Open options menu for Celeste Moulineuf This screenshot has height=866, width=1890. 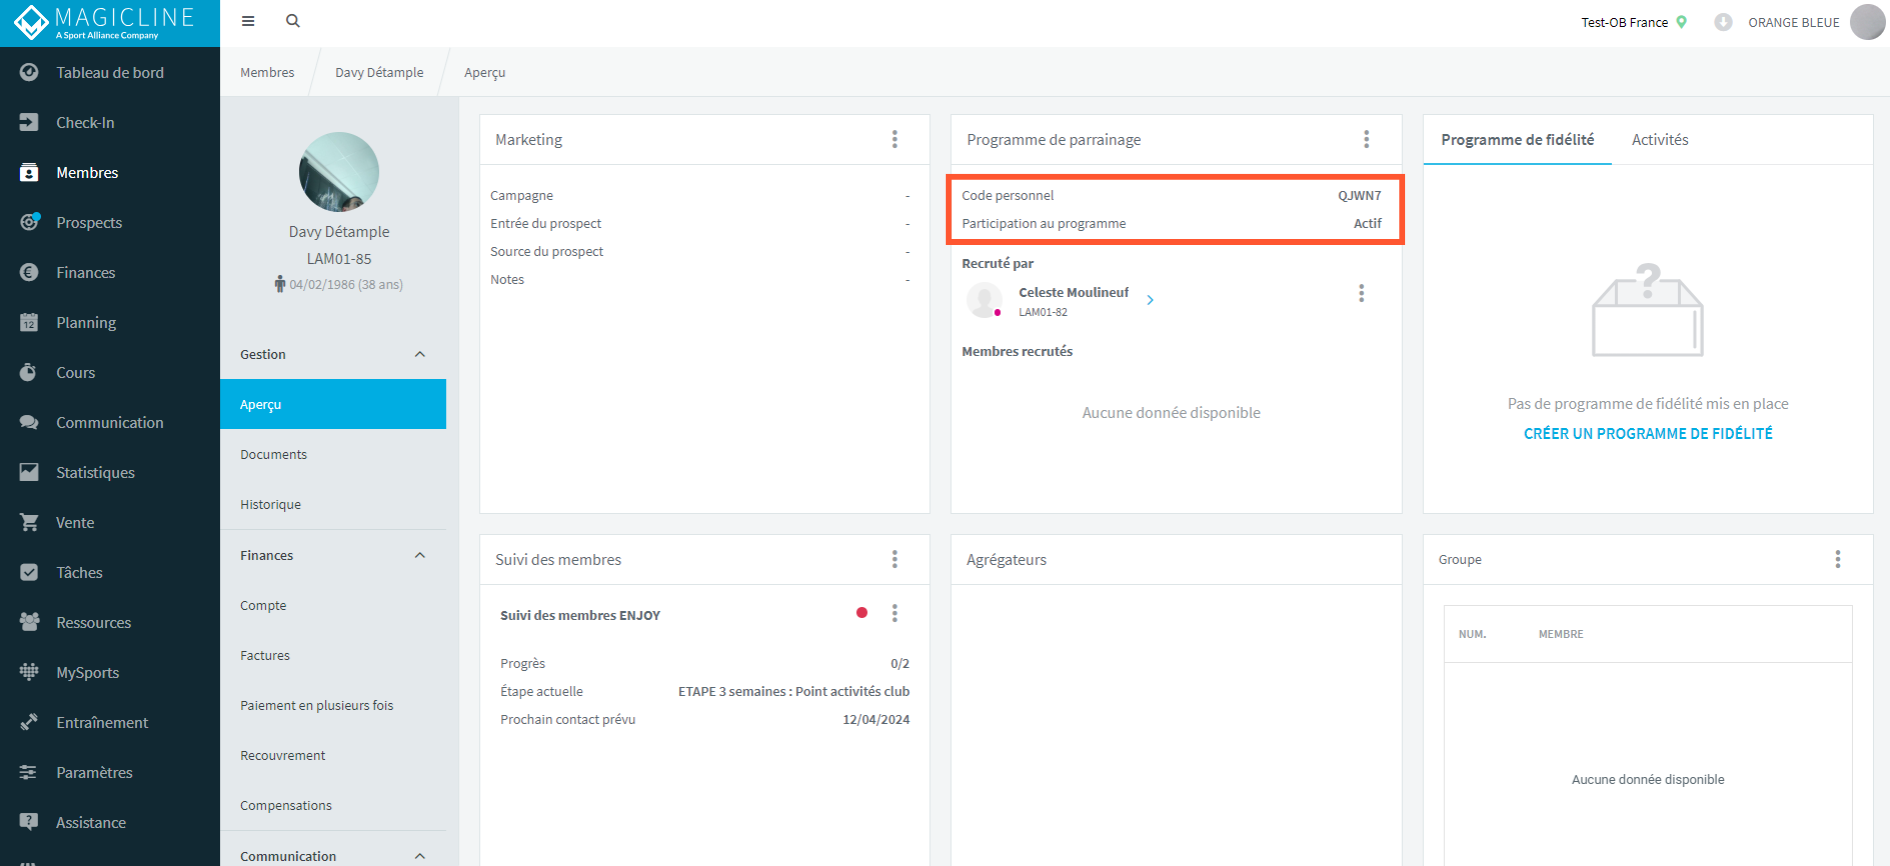(x=1361, y=293)
